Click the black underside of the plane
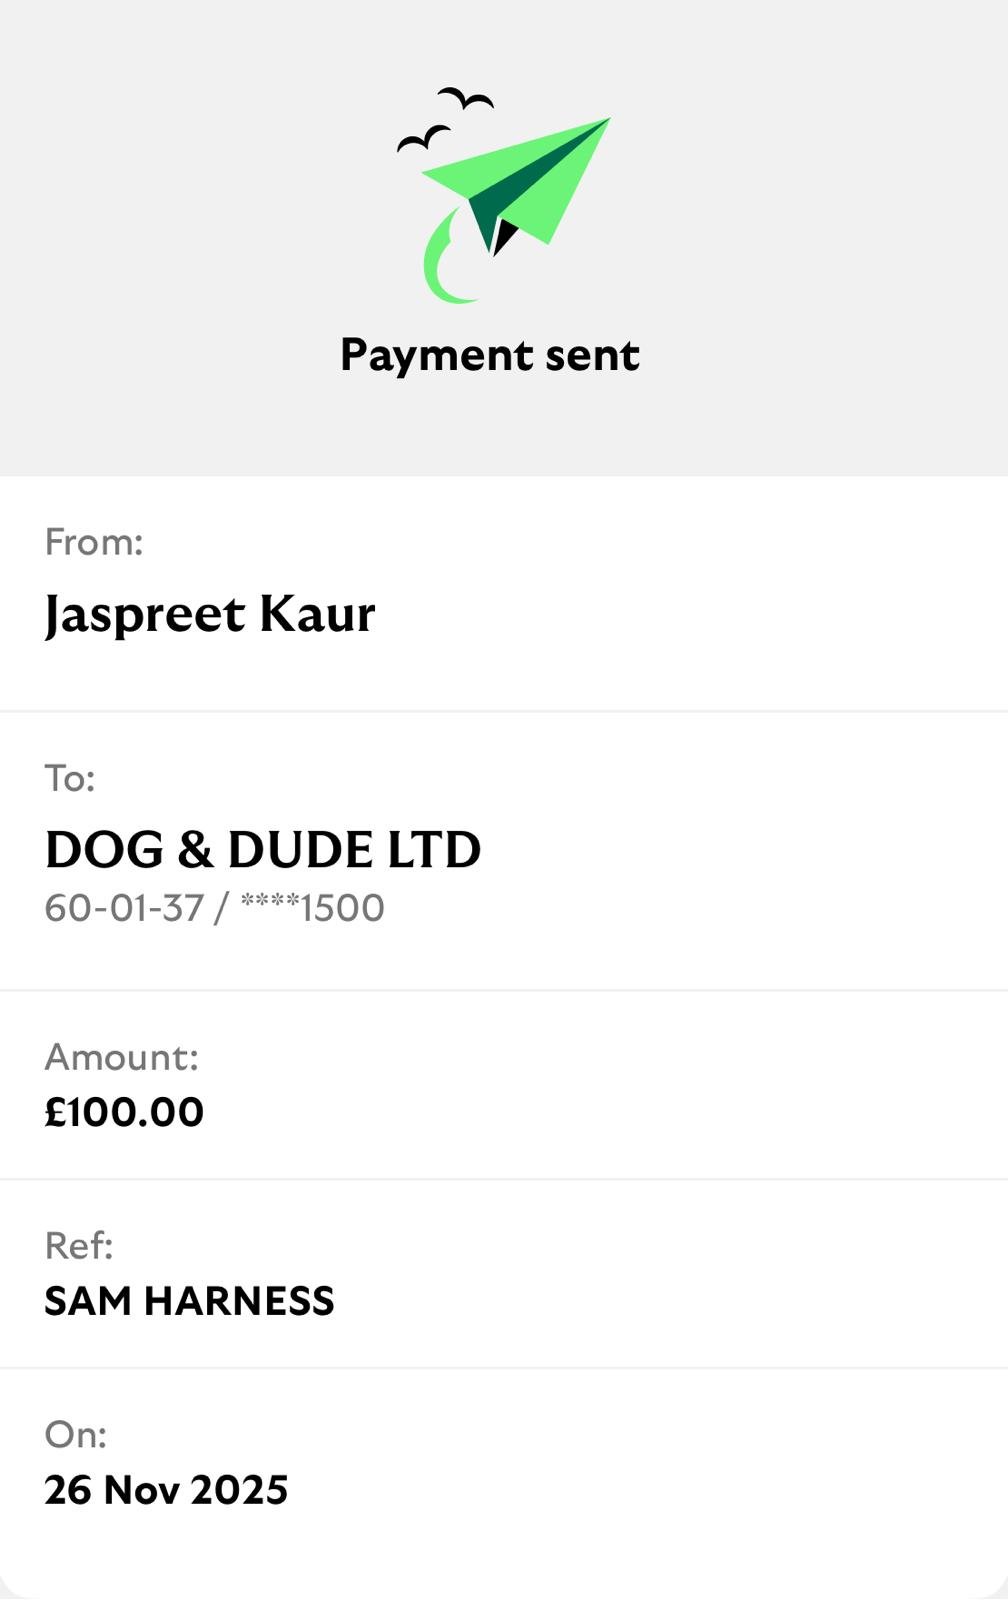Viewport: 1008px width, 1600px height. pos(503,236)
